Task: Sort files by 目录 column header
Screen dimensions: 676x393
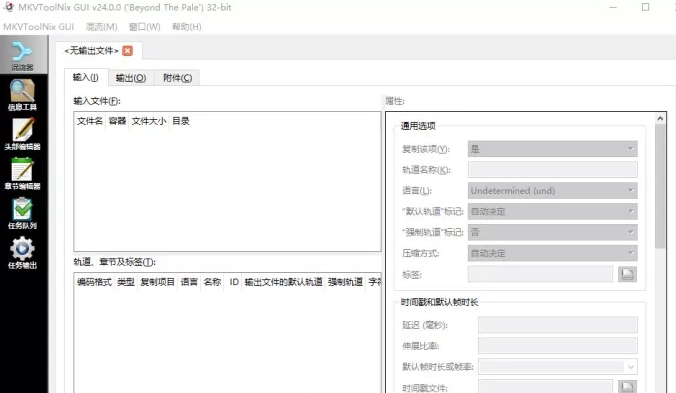Action: pos(181,121)
